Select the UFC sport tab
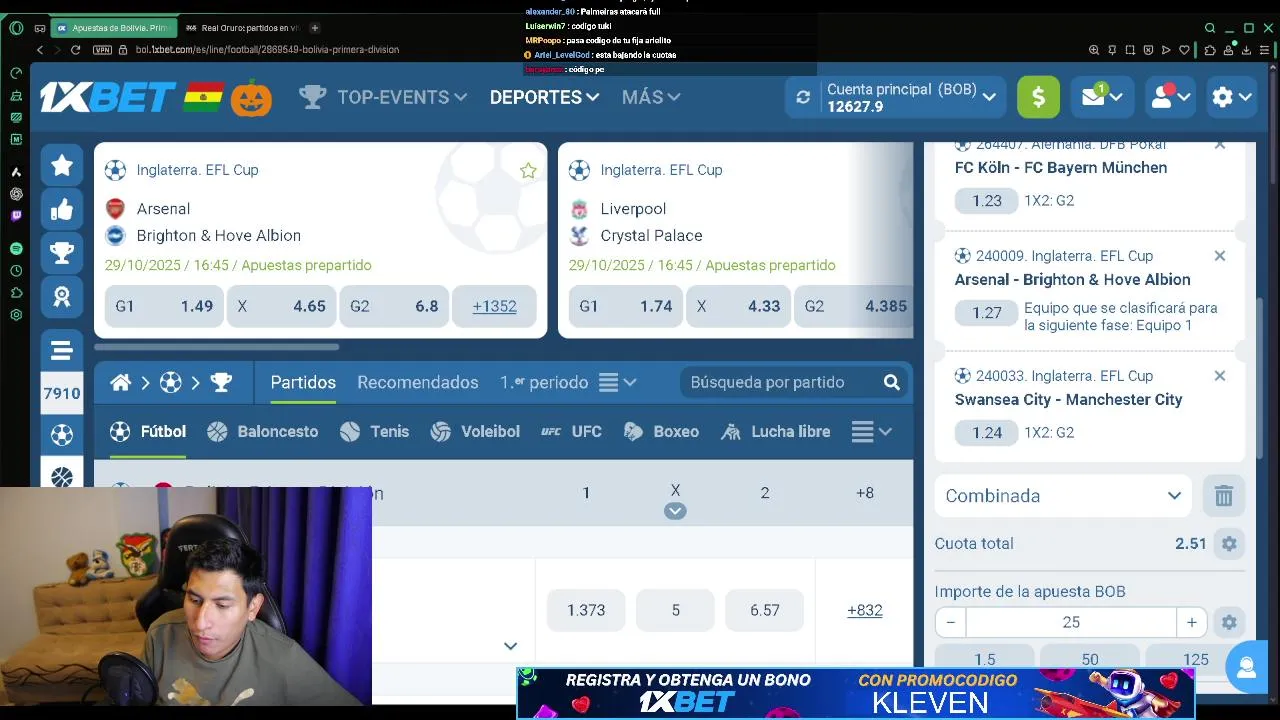1280x720 pixels. pos(571,432)
